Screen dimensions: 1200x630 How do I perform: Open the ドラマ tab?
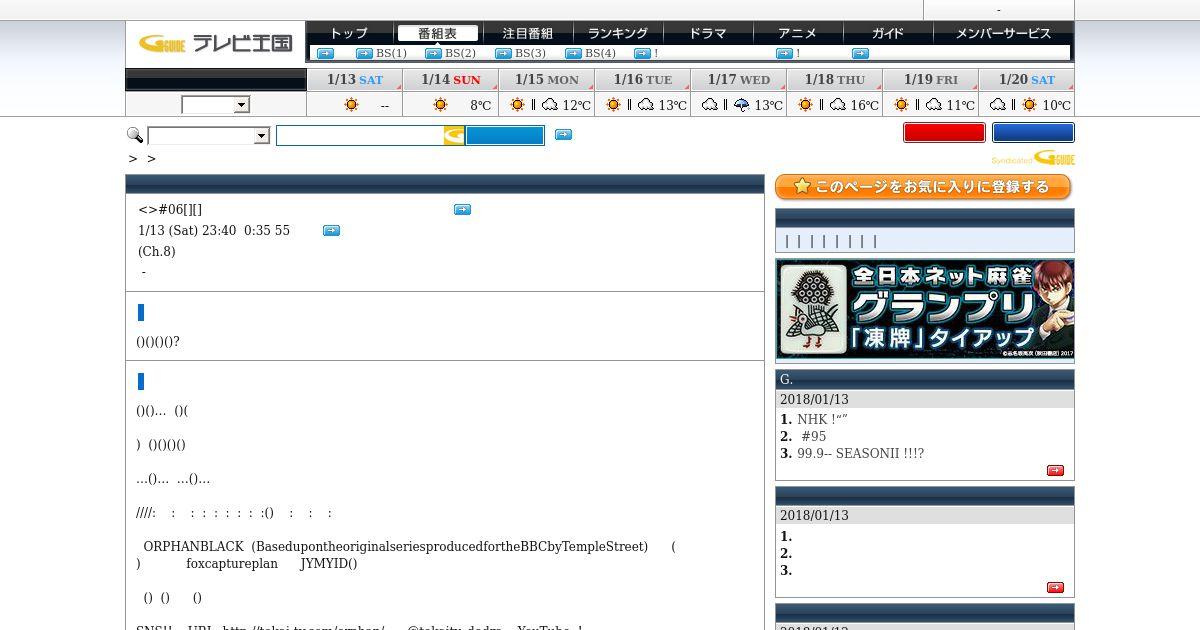click(708, 33)
